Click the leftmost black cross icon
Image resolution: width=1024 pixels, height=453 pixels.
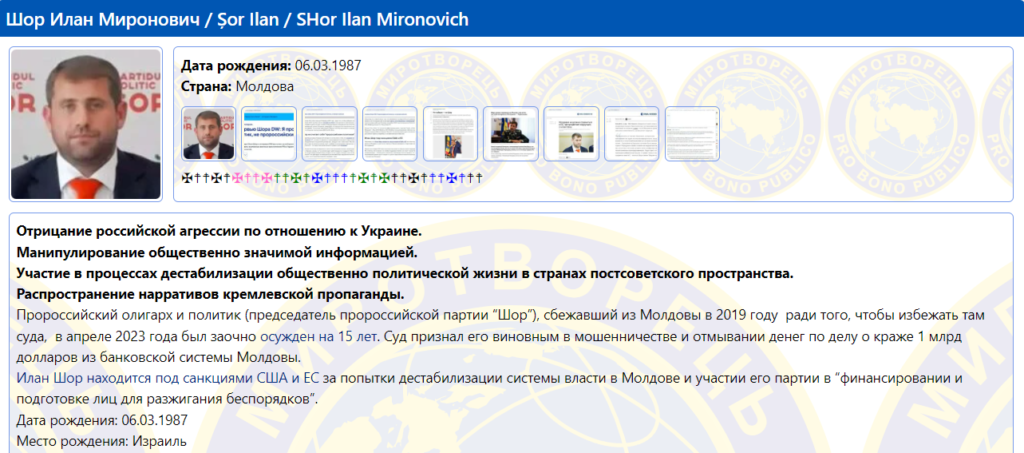(x=186, y=178)
